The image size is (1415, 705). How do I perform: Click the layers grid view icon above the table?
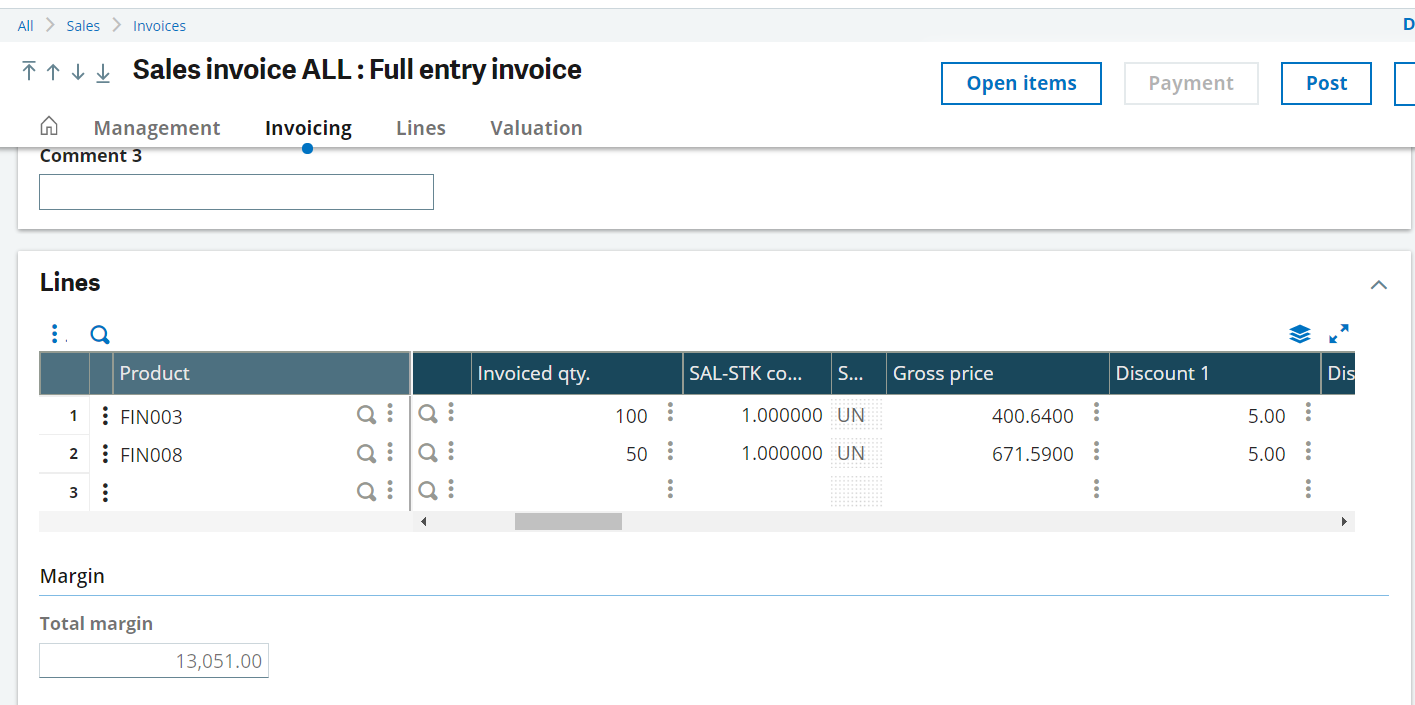[x=1299, y=334]
